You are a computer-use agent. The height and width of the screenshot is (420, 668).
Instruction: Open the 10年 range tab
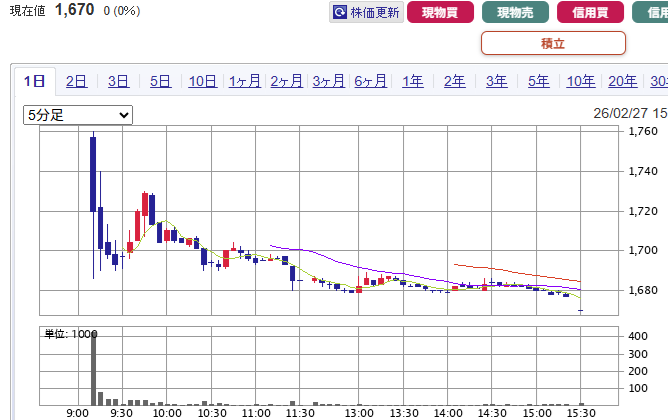580,82
